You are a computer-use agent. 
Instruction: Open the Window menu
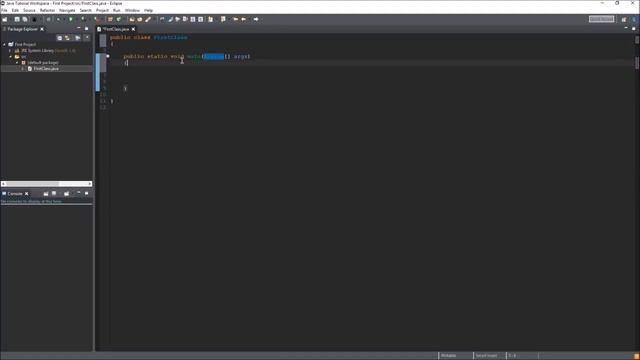point(132,10)
